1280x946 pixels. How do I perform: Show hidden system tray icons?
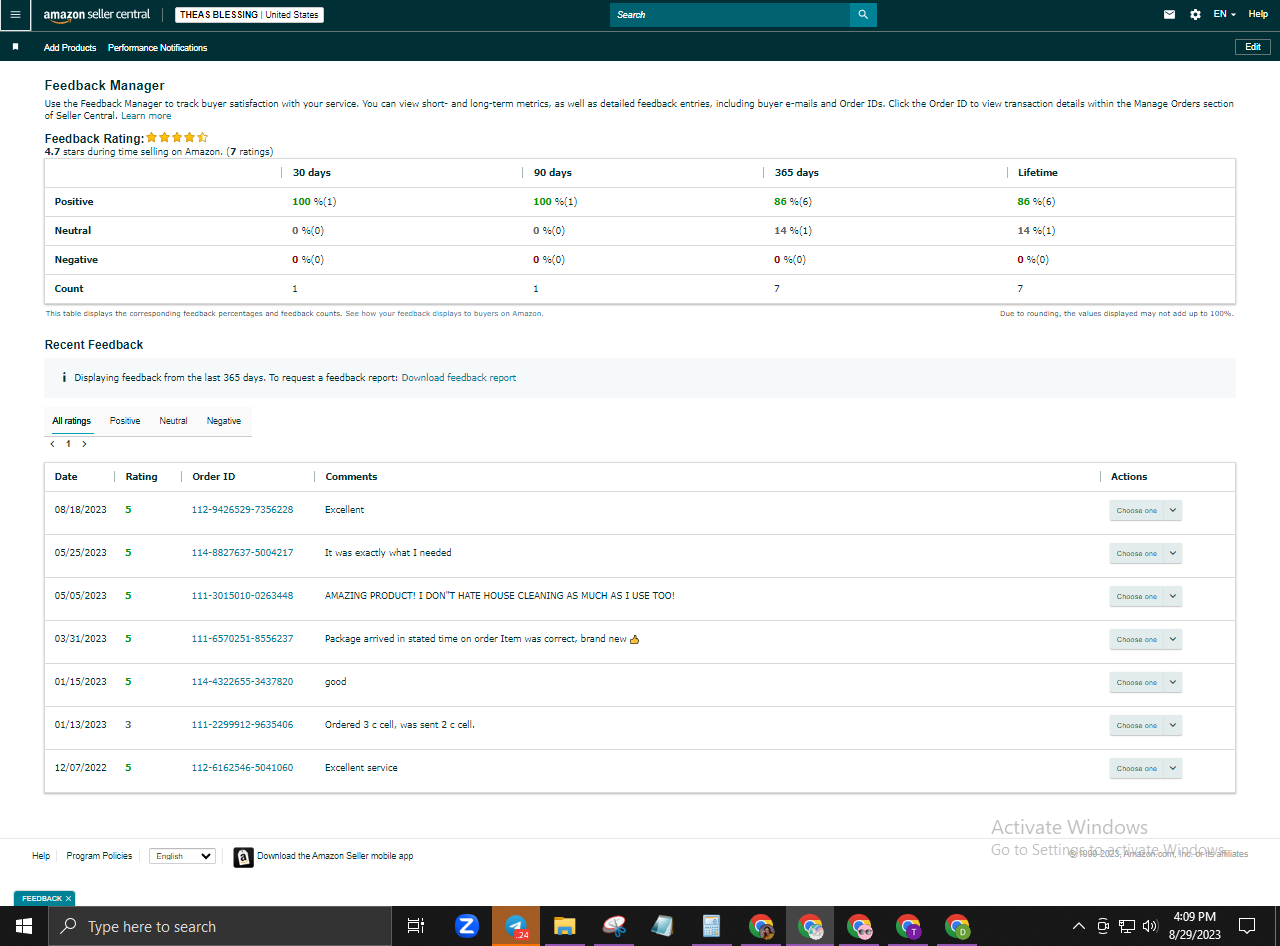click(1079, 926)
